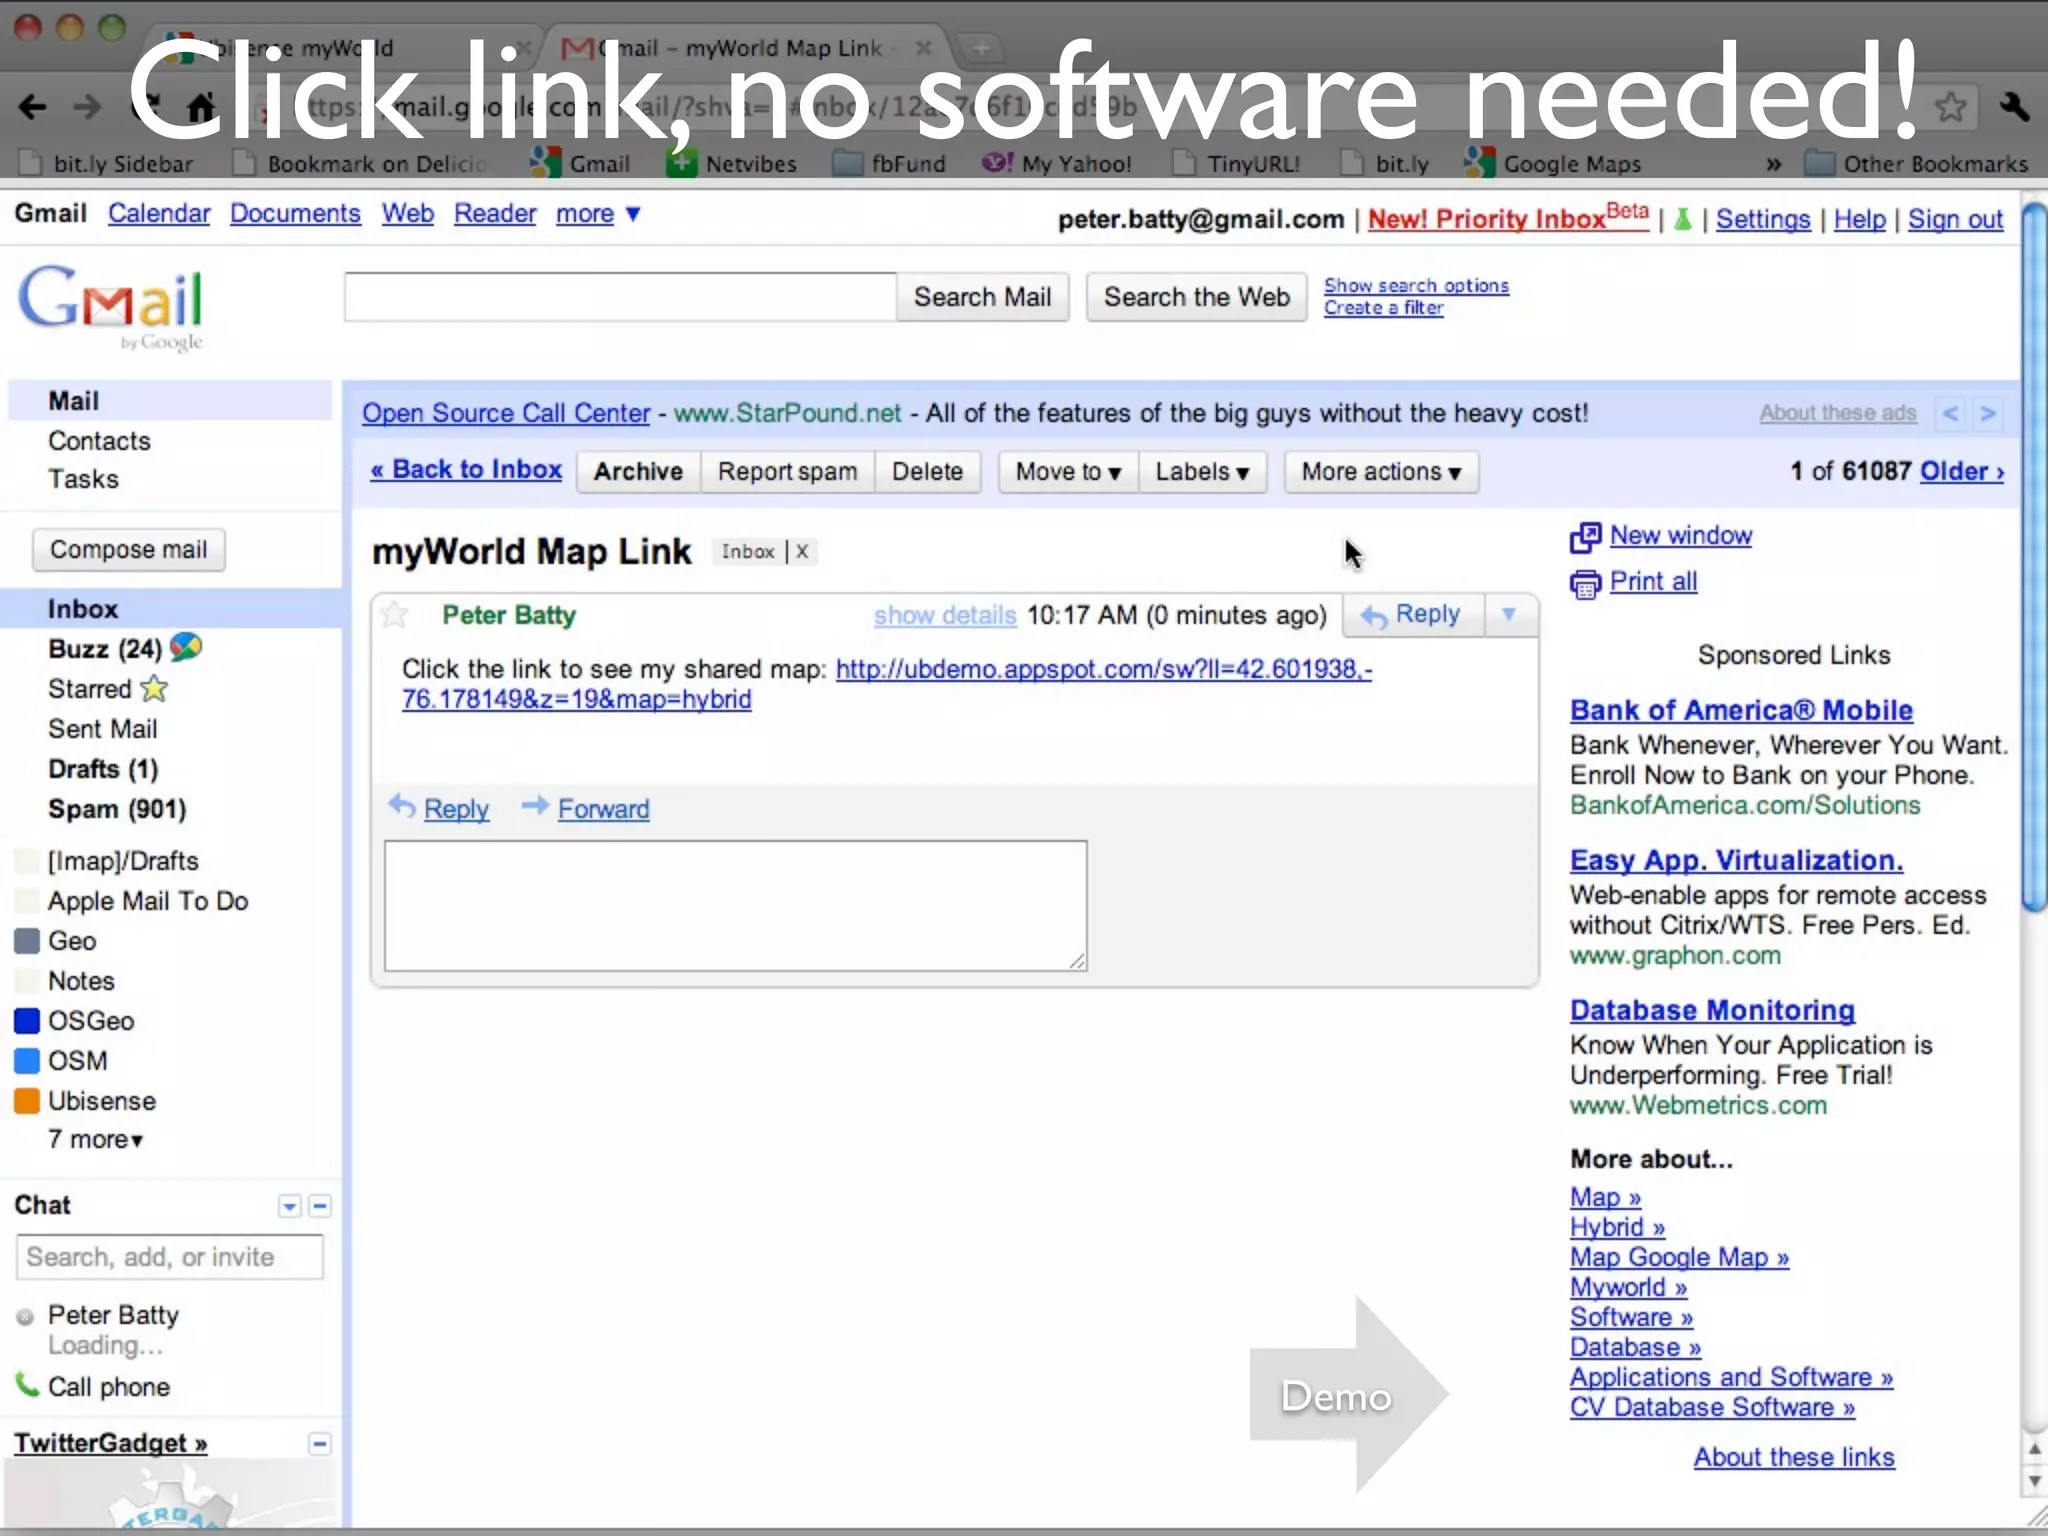Collapse the Chat section with minus icon
The width and height of the screenshot is (2048, 1536).
pos(320,1206)
